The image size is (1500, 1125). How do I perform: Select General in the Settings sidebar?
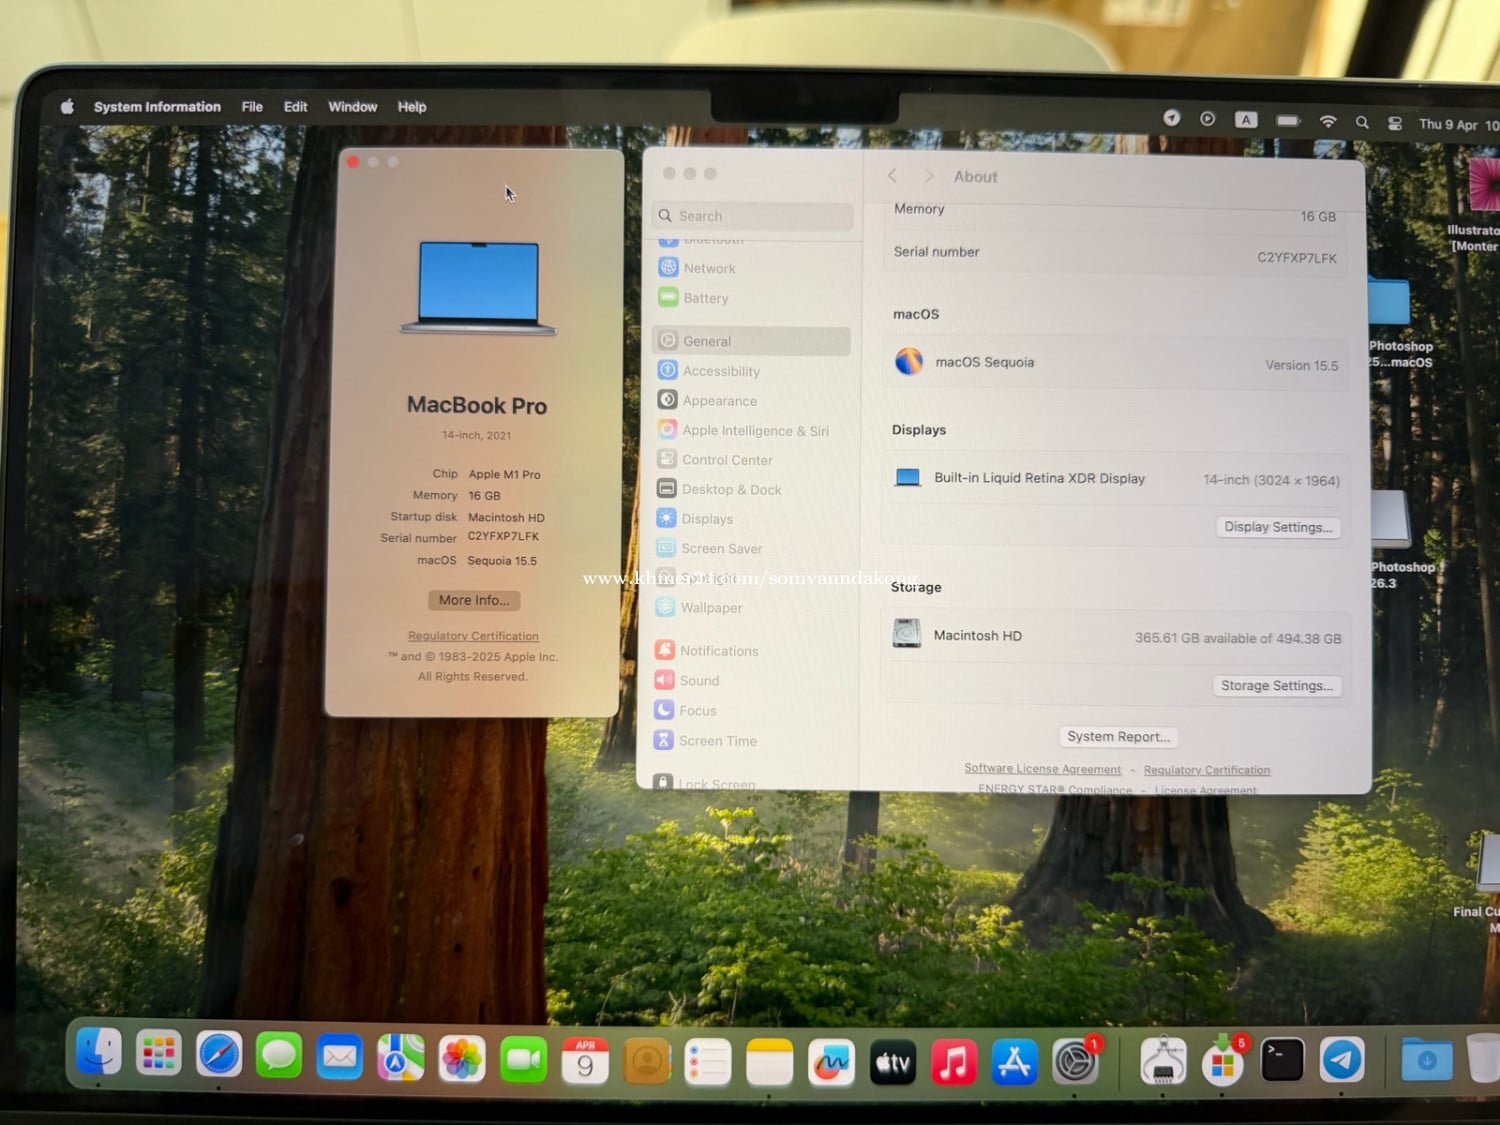tap(751, 341)
